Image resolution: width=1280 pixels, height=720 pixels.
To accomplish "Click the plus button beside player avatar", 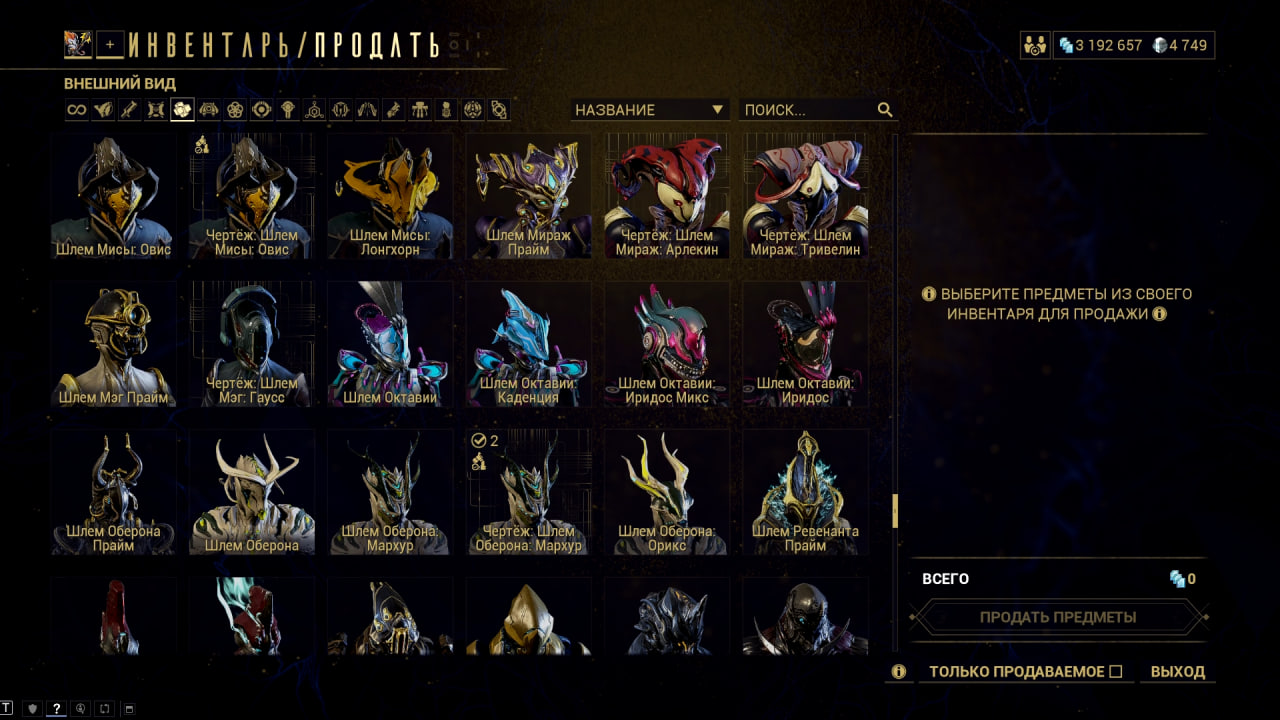I will (x=111, y=44).
